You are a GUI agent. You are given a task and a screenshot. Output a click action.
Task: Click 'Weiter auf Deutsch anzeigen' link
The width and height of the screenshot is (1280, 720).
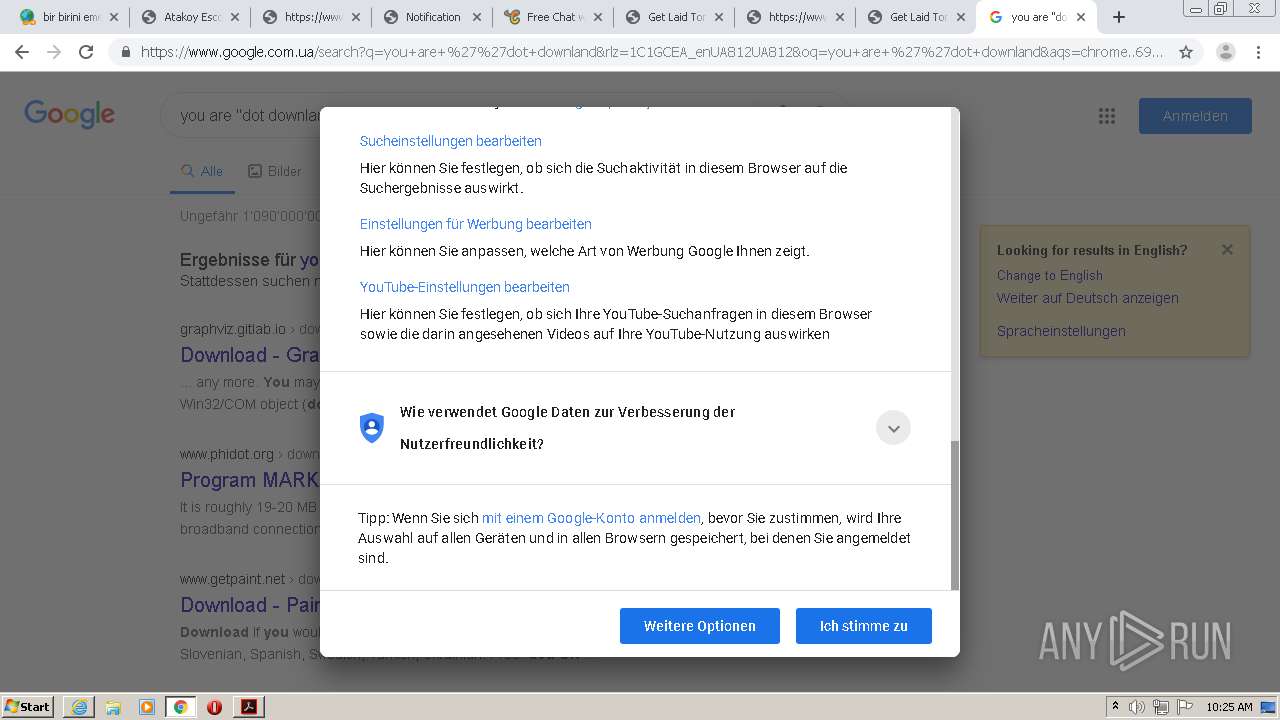pyautogui.click(x=1088, y=298)
